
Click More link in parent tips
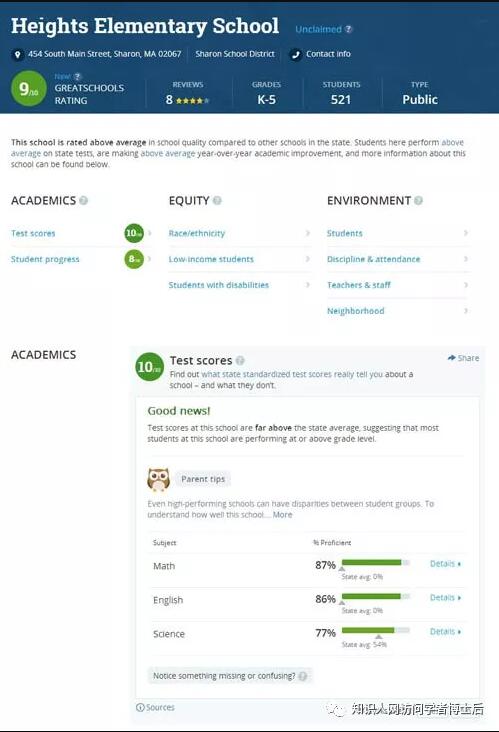click(282, 515)
